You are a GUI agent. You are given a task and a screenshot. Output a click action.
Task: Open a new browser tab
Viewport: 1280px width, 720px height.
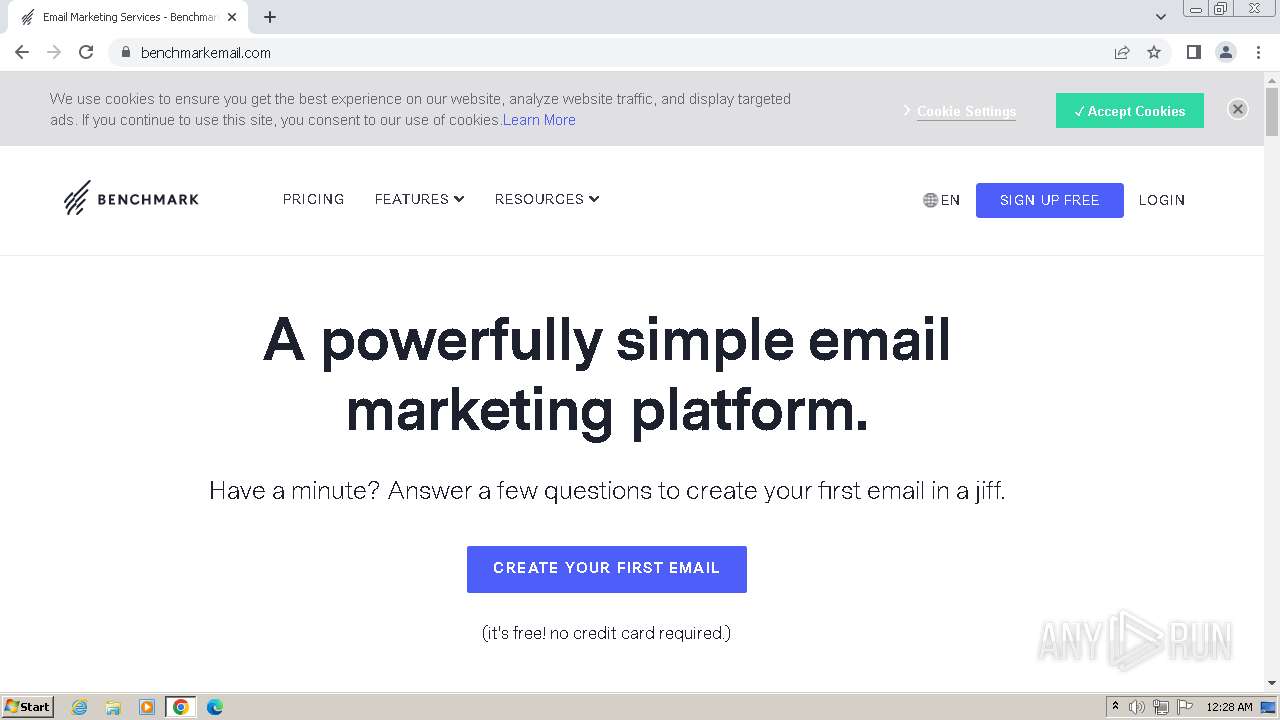(x=270, y=17)
